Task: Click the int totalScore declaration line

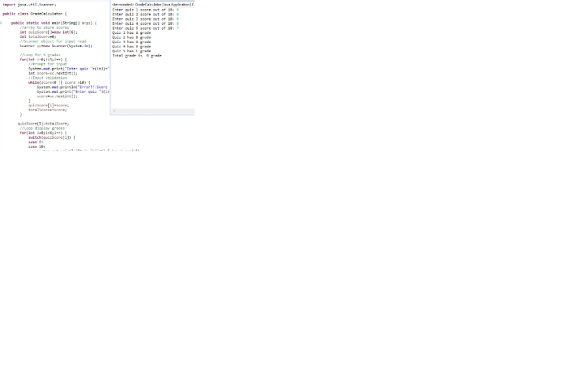Action: point(38,37)
